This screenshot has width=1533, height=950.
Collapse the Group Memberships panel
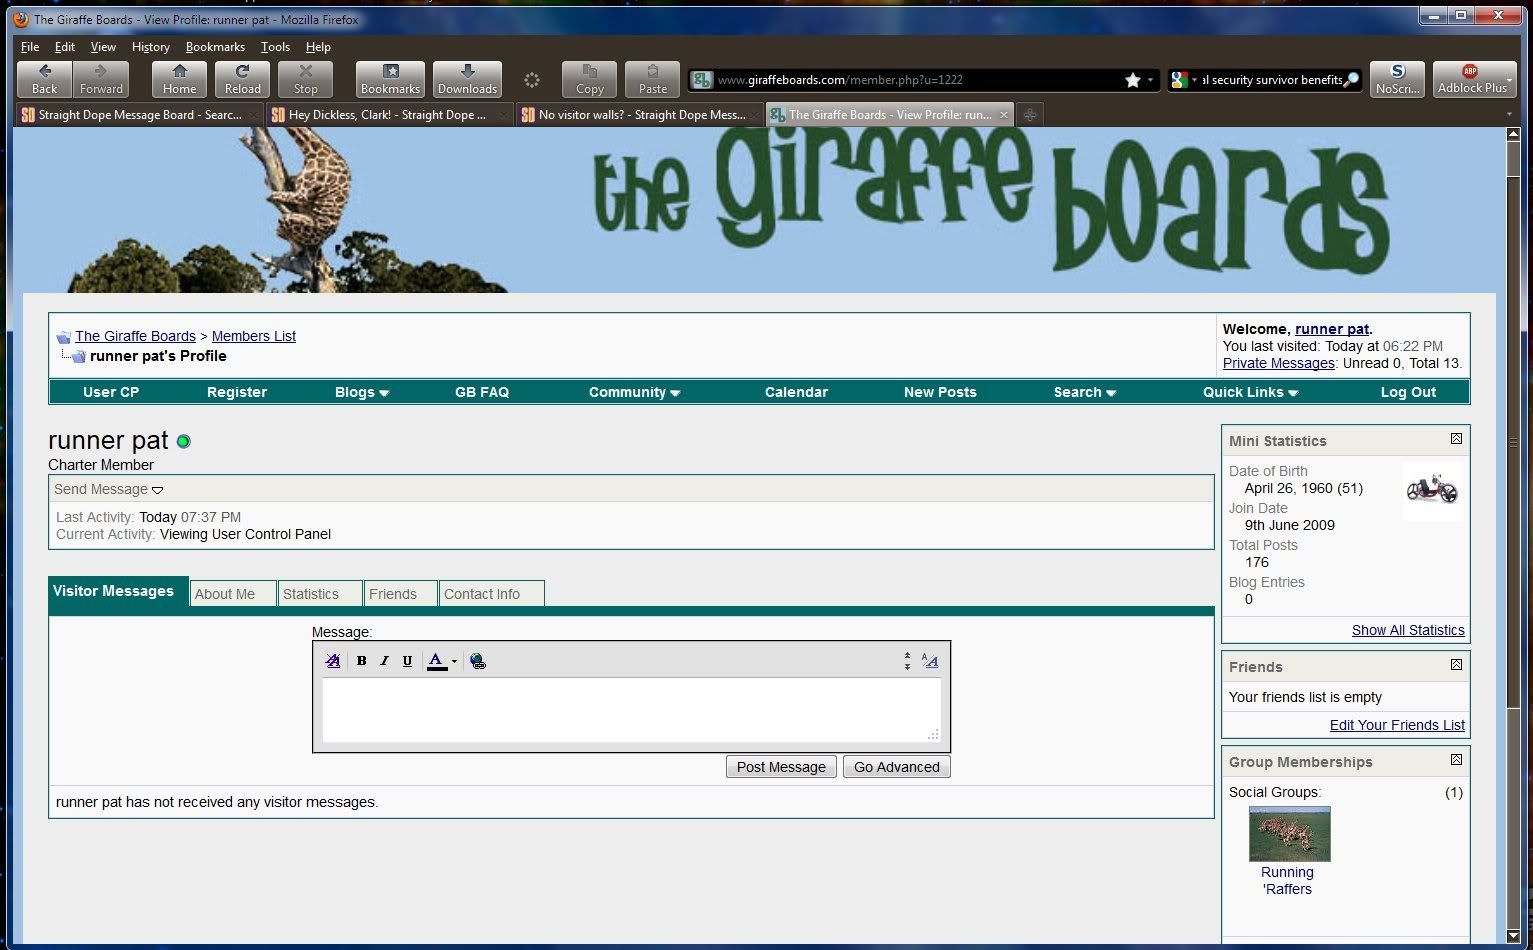1456,760
